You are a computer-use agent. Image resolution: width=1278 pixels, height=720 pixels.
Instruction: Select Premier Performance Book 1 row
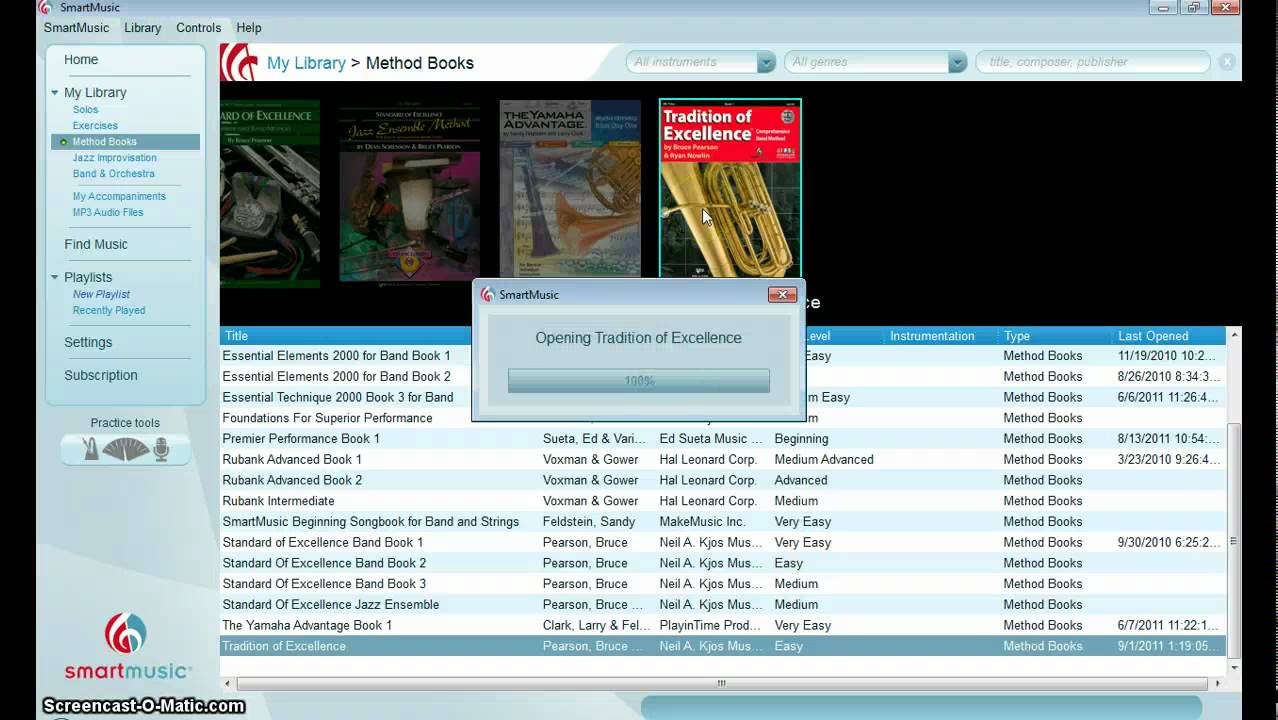[x=723, y=439]
